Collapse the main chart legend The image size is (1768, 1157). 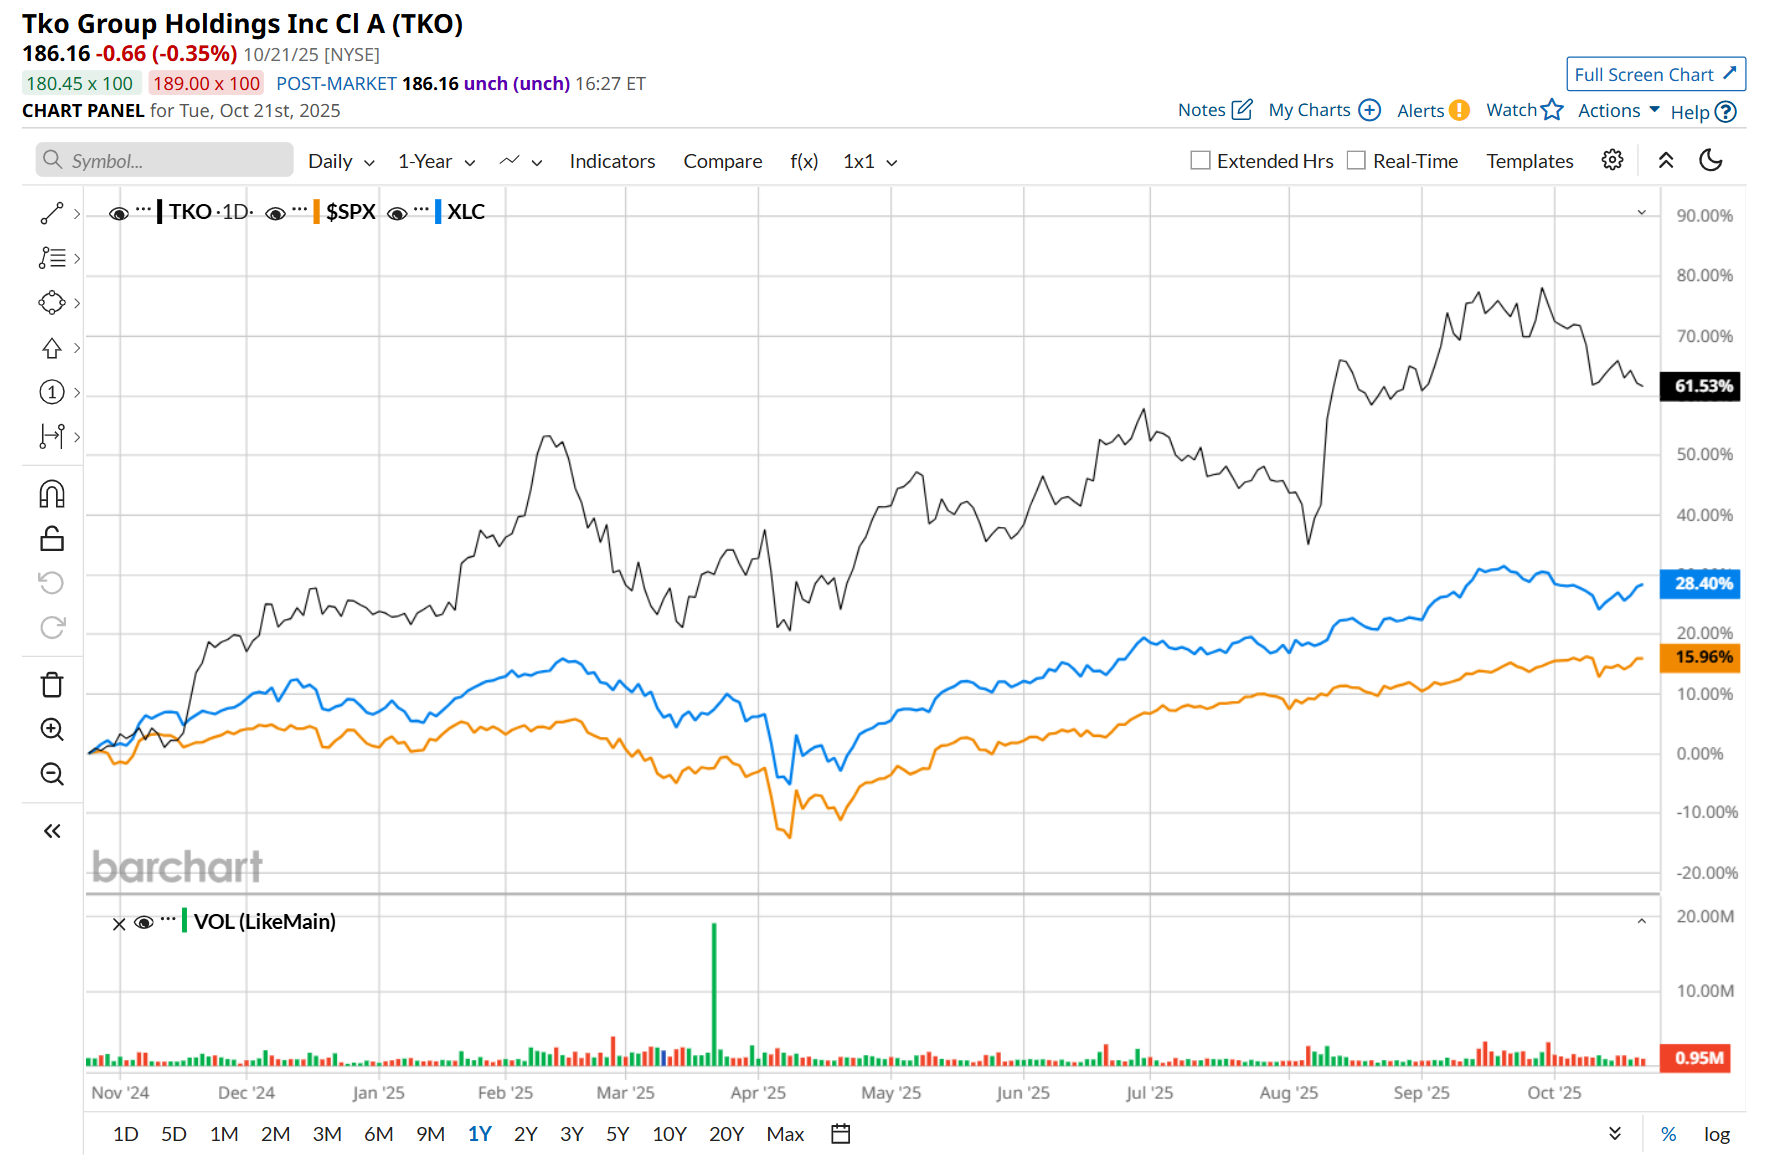(1641, 213)
